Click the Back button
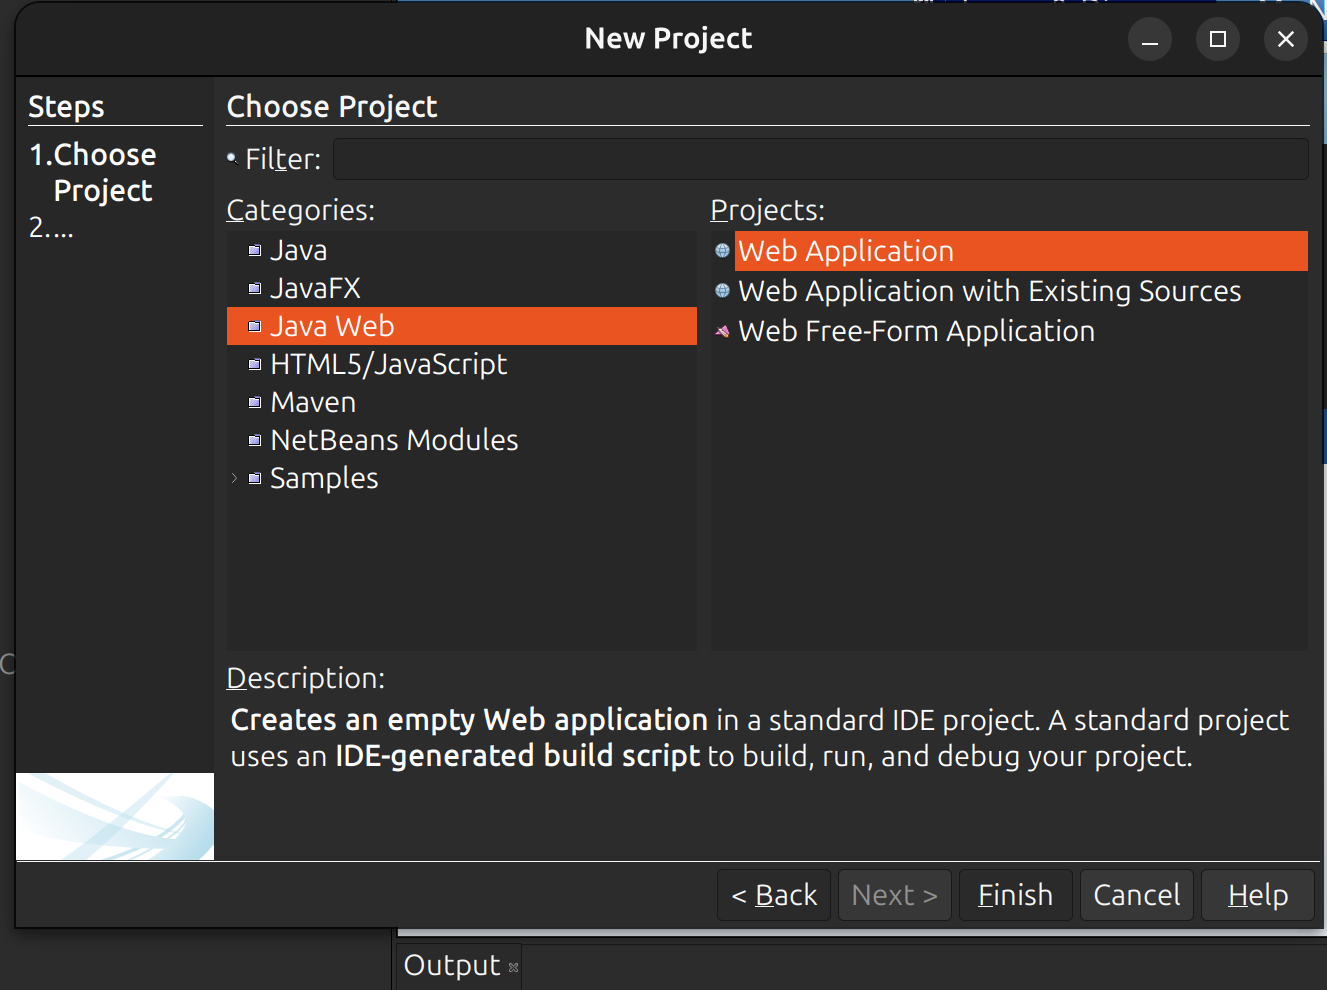This screenshot has height=990, width=1327. [x=773, y=895]
